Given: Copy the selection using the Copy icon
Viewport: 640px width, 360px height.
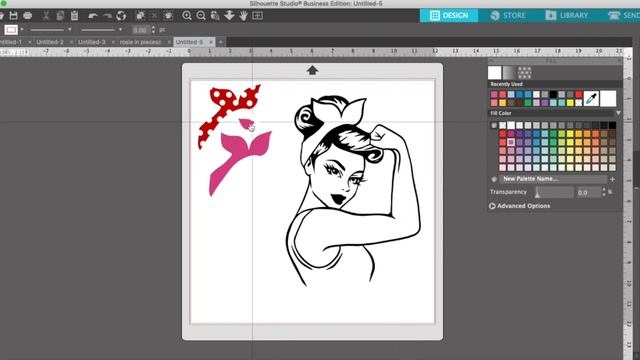Looking at the screenshot, I should 60,16.
